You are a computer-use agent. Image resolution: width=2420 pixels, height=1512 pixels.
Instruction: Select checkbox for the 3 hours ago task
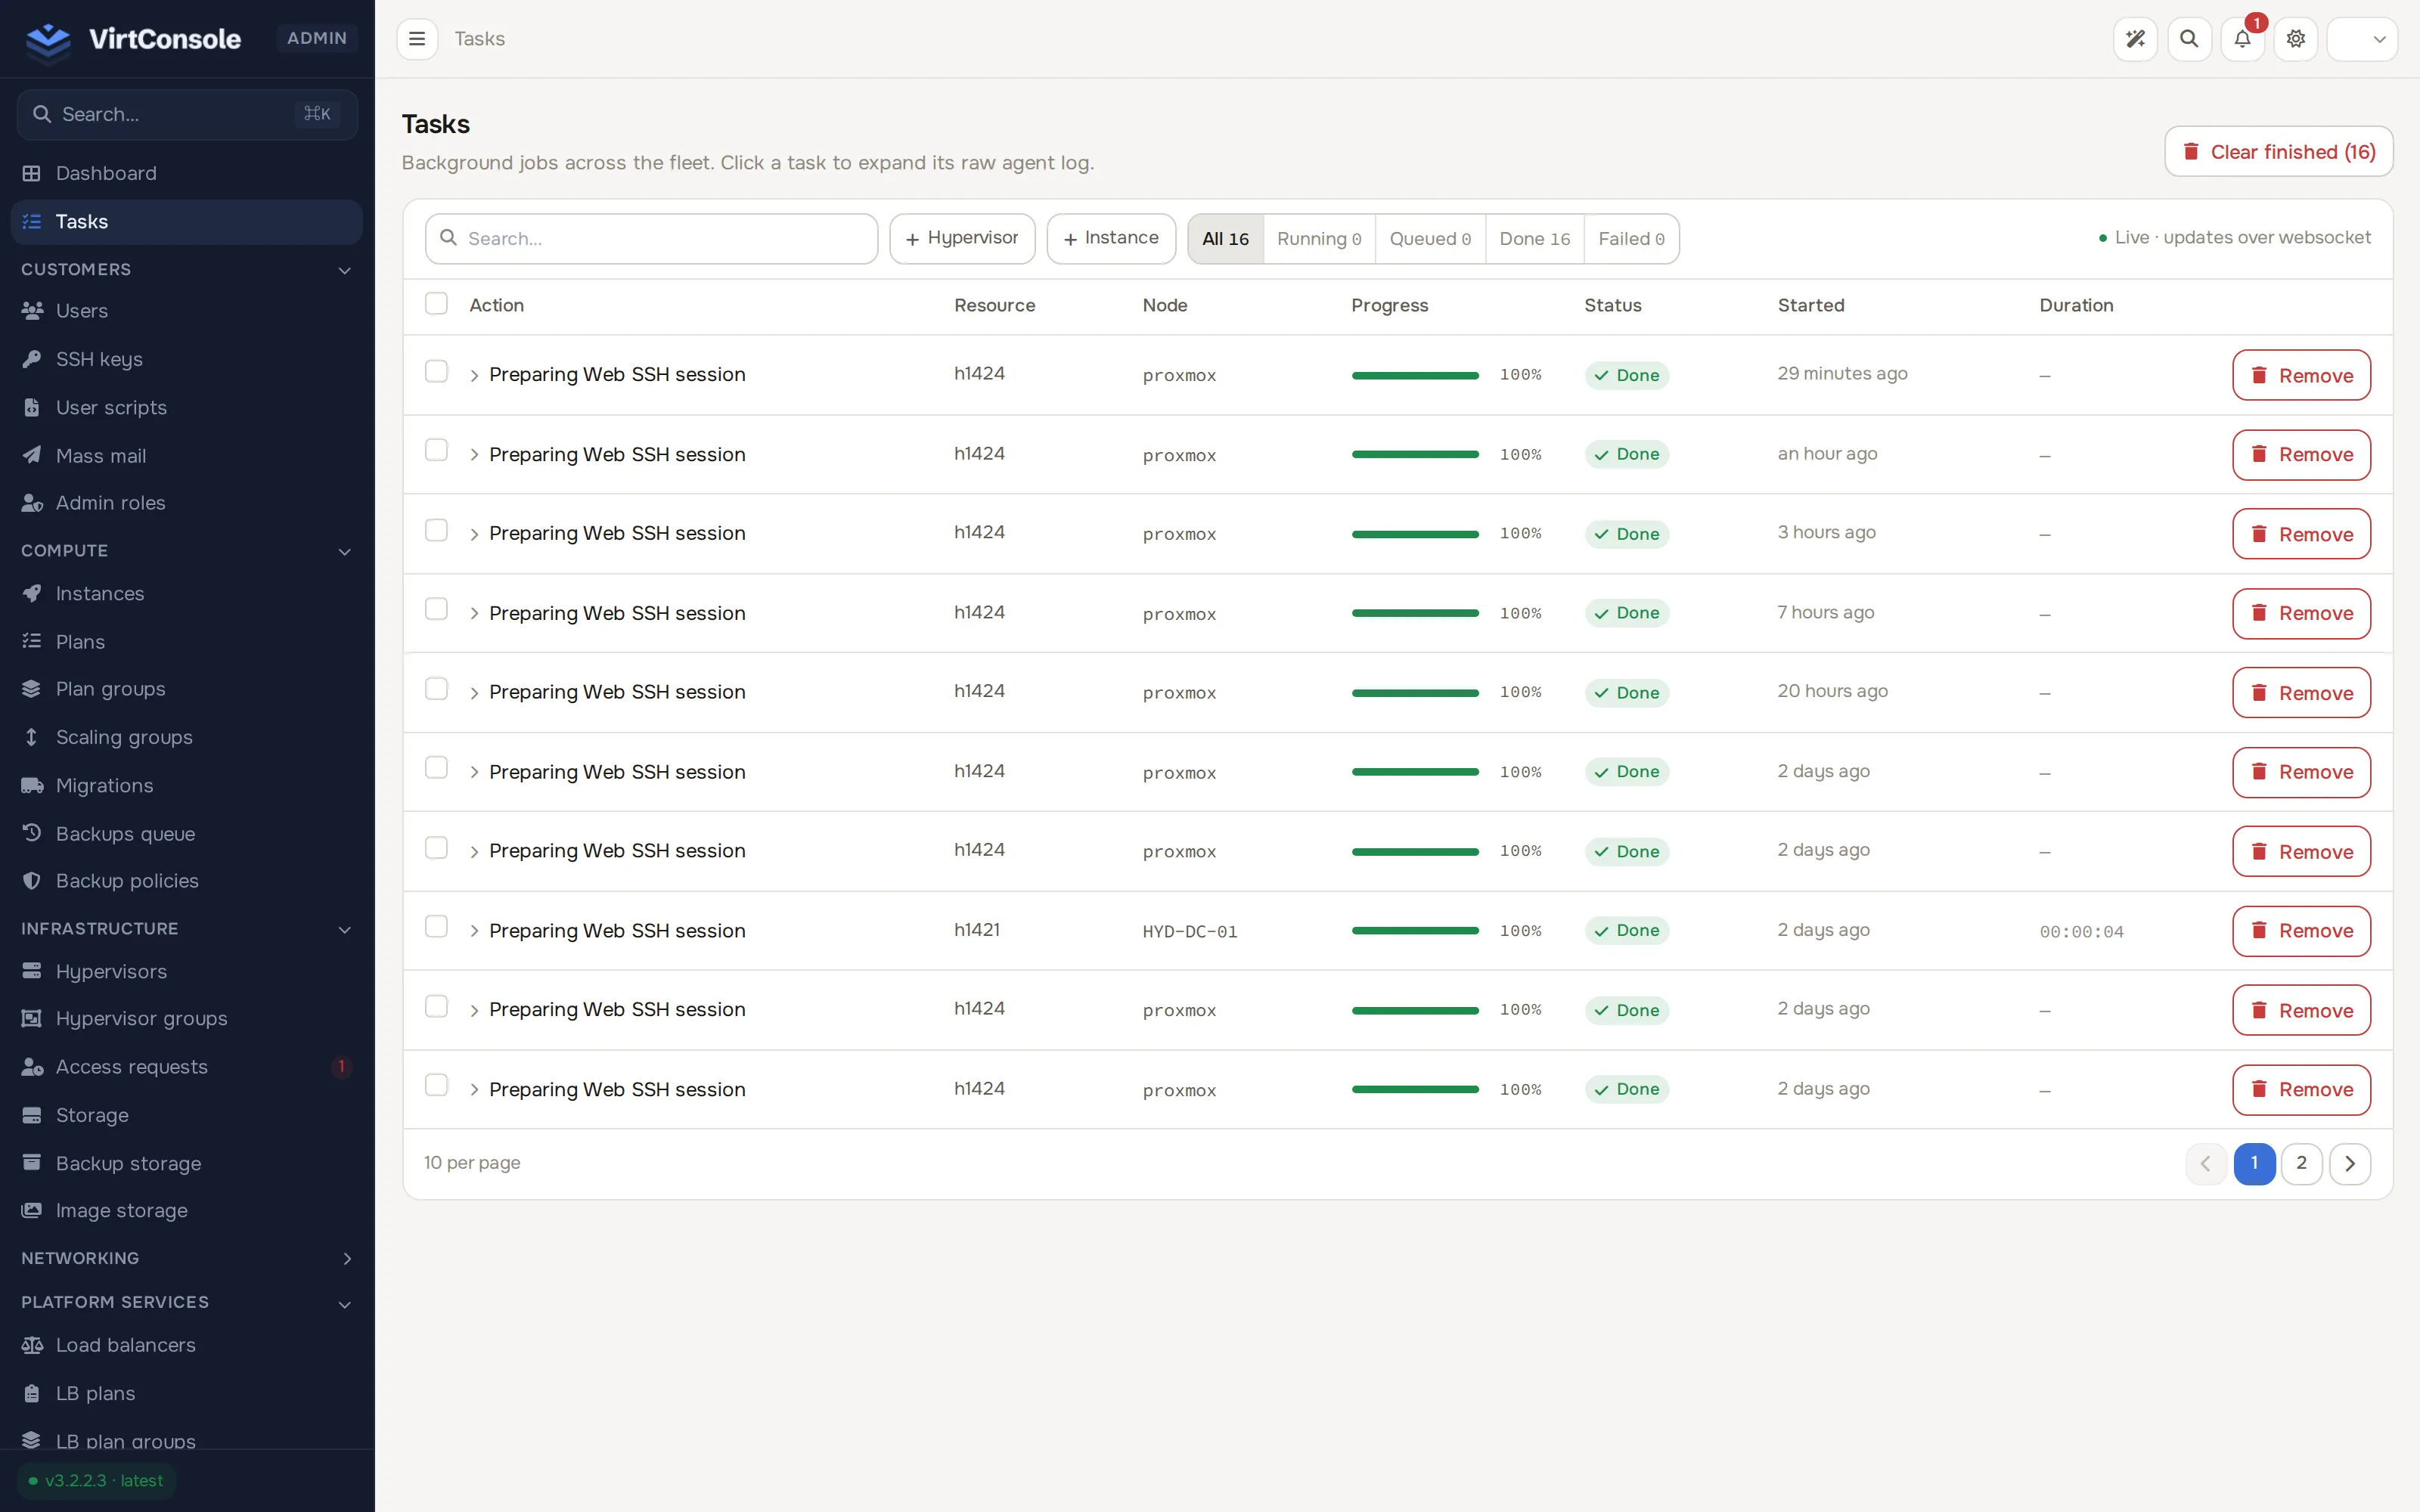click(436, 530)
